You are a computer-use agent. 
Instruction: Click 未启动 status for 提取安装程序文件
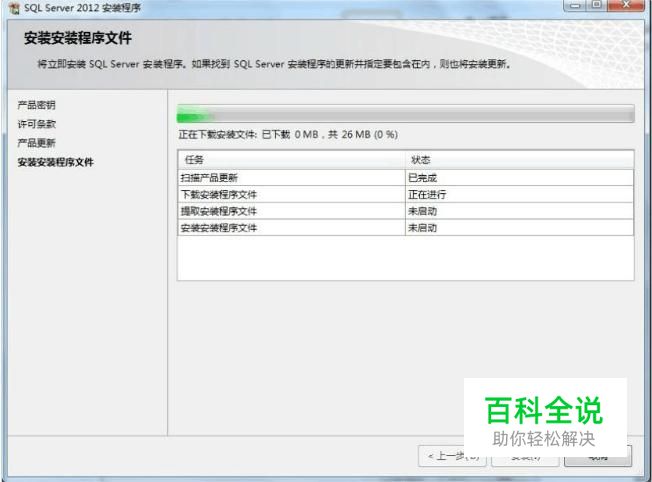pos(519,211)
